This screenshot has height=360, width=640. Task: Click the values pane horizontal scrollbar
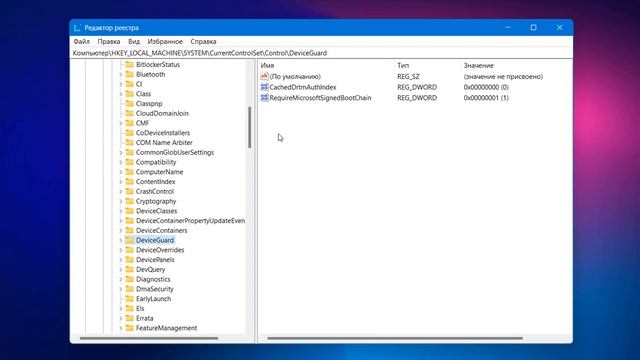395,338
